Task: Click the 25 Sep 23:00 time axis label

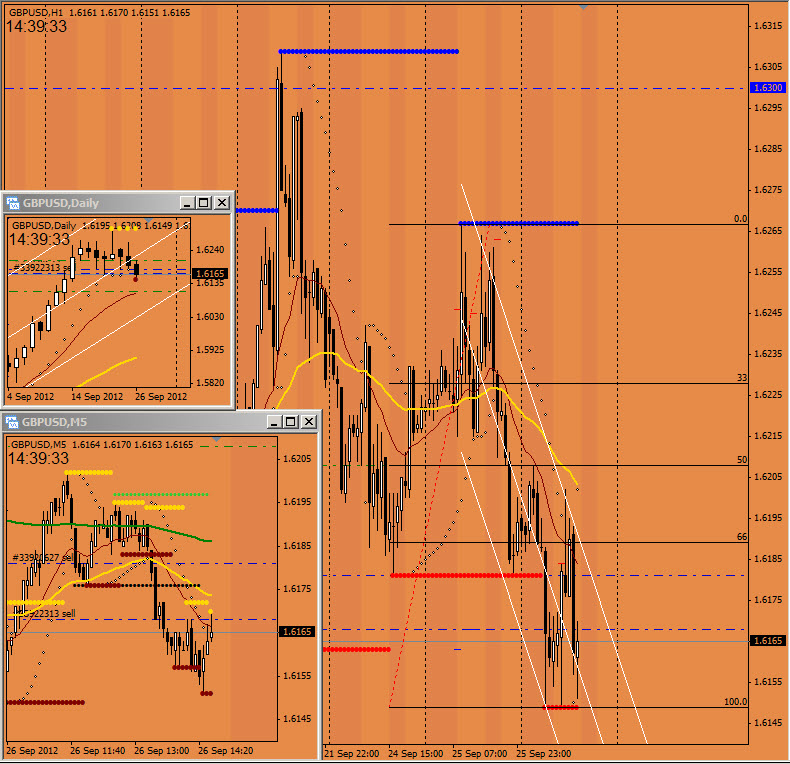Action: [x=544, y=753]
